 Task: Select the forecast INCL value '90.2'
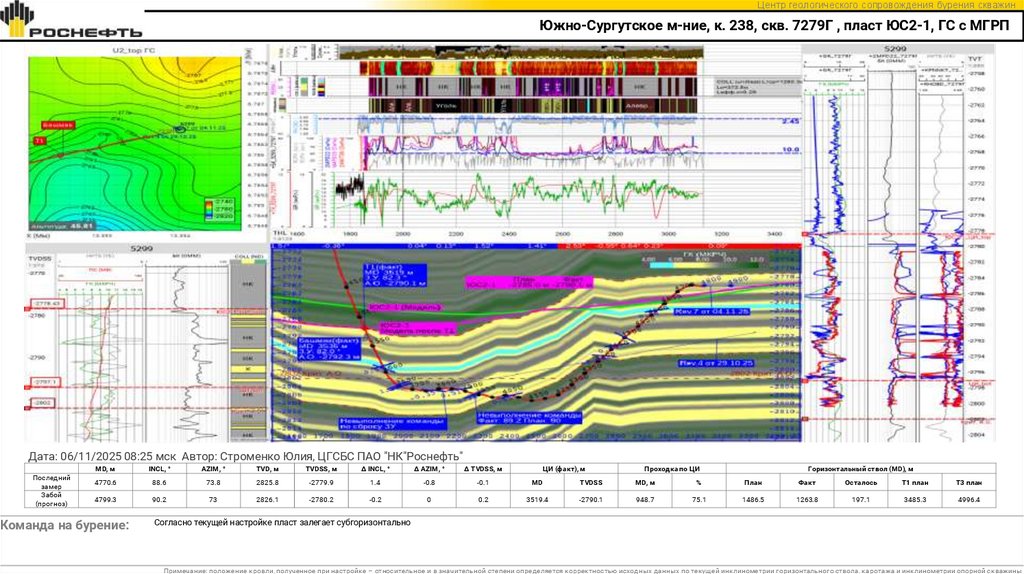tap(159, 500)
